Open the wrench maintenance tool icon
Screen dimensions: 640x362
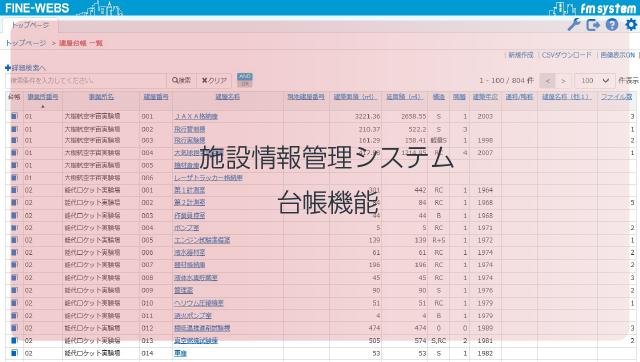[574, 24]
